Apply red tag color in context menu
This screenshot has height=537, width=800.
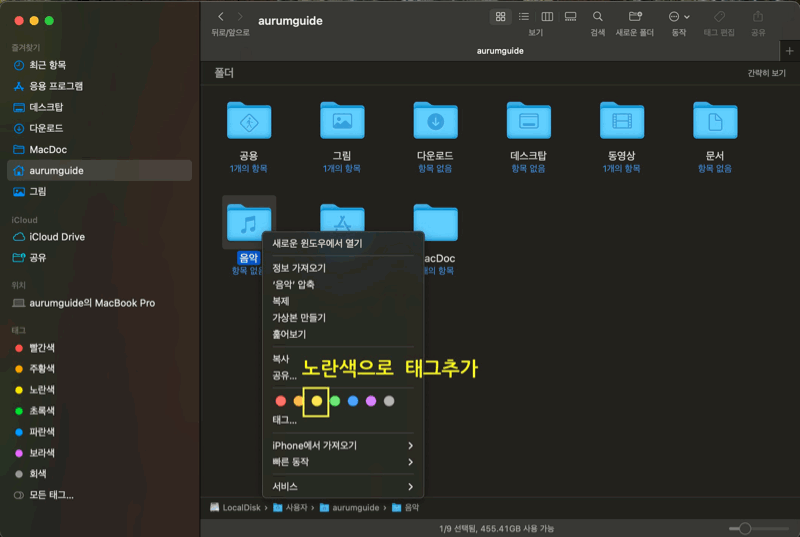pyautogui.click(x=281, y=401)
